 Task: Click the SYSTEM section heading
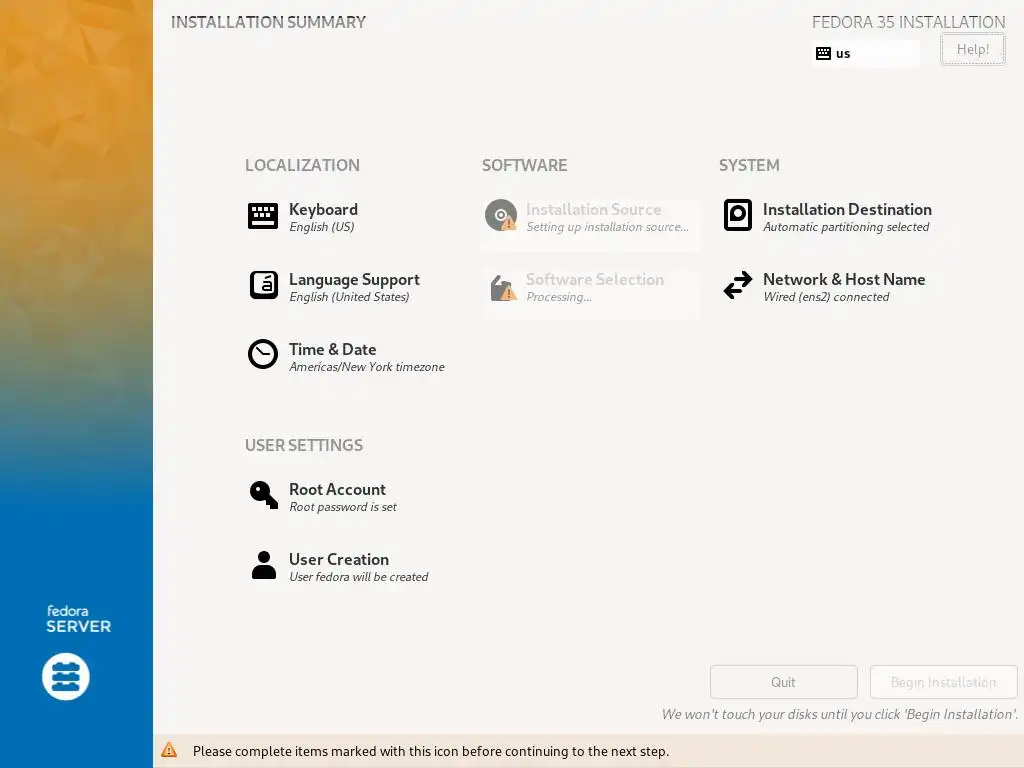click(749, 165)
